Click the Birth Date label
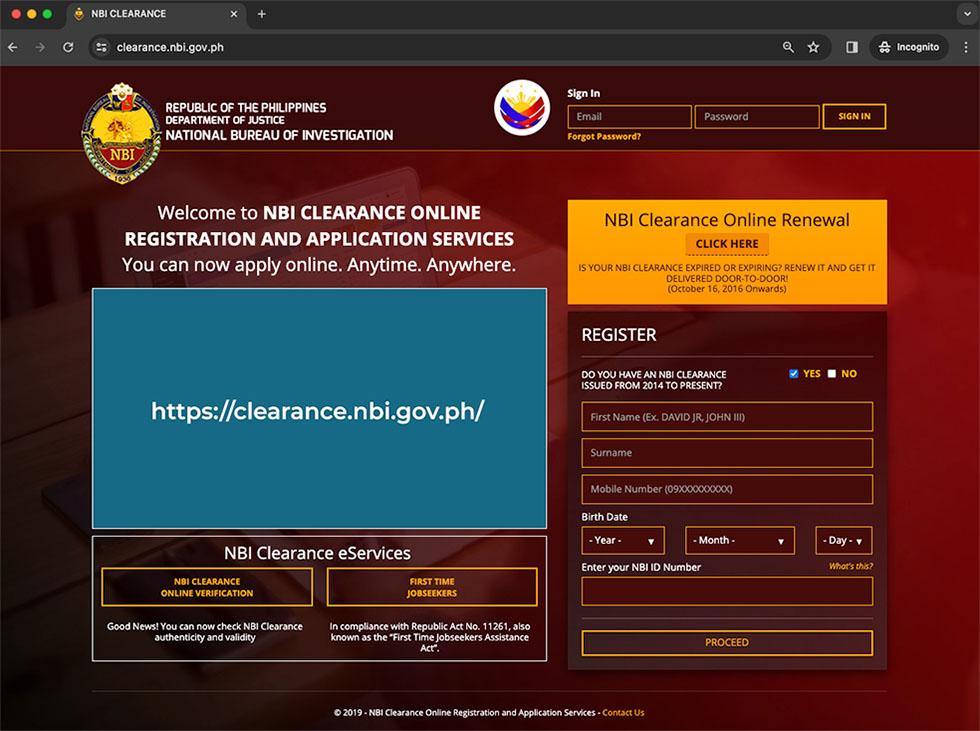980x731 pixels. (x=604, y=517)
